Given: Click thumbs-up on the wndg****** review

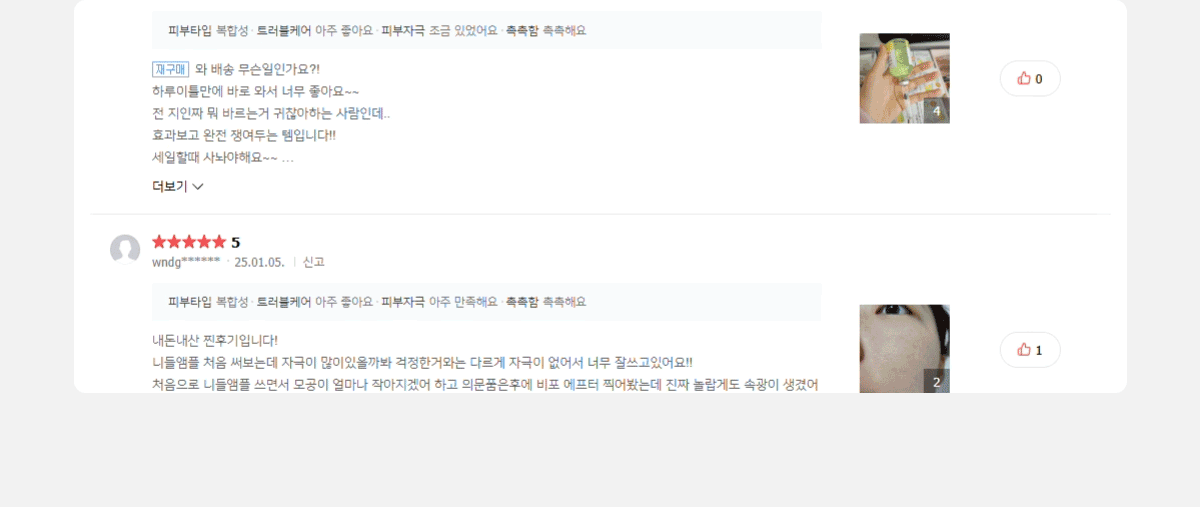Looking at the screenshot, I should [1029, 350].
